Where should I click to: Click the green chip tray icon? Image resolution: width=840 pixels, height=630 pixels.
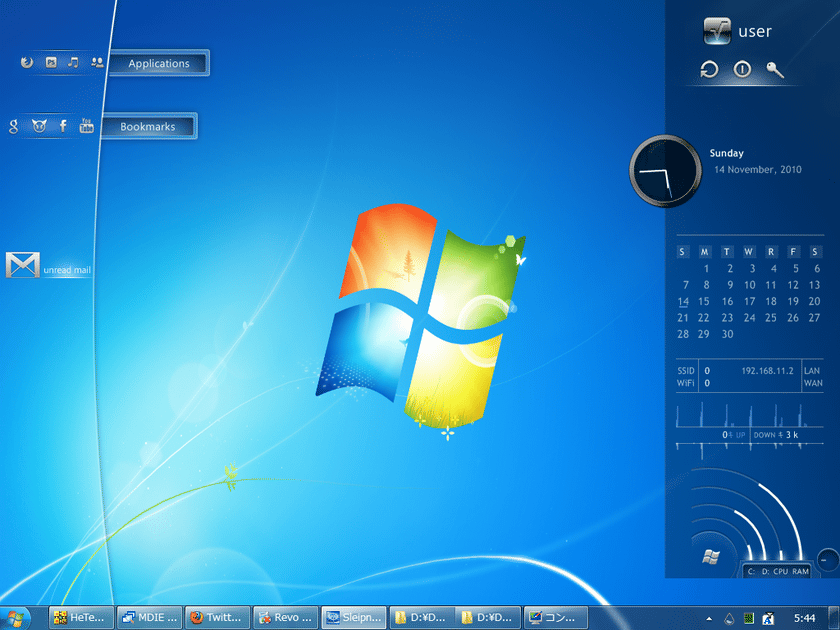point(749,619)
